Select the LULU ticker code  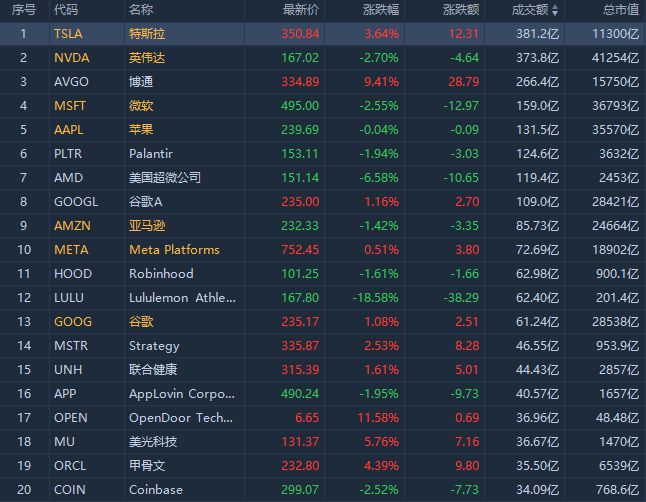(x=69, y=298)
